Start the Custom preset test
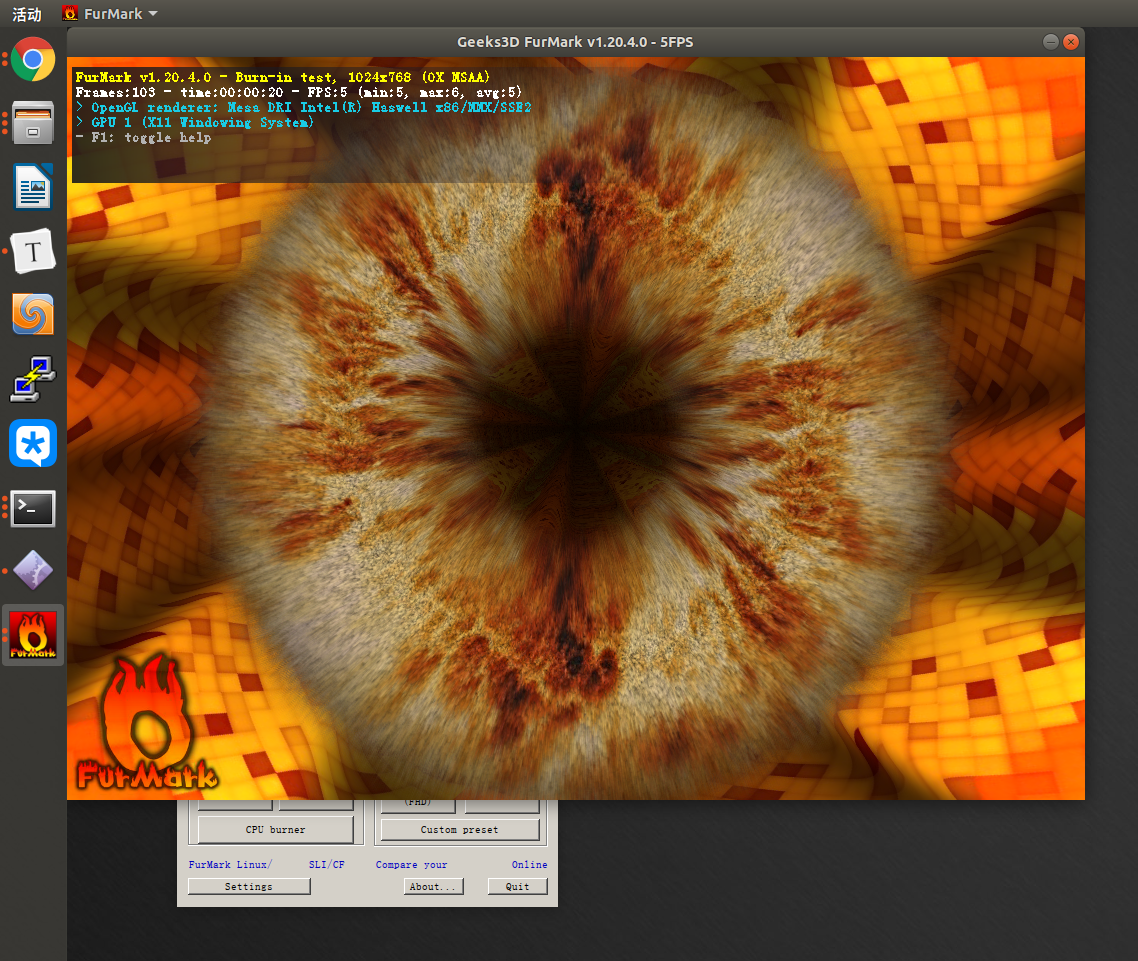The width and height of the screenshot is (1138, 961). (459, 829)
